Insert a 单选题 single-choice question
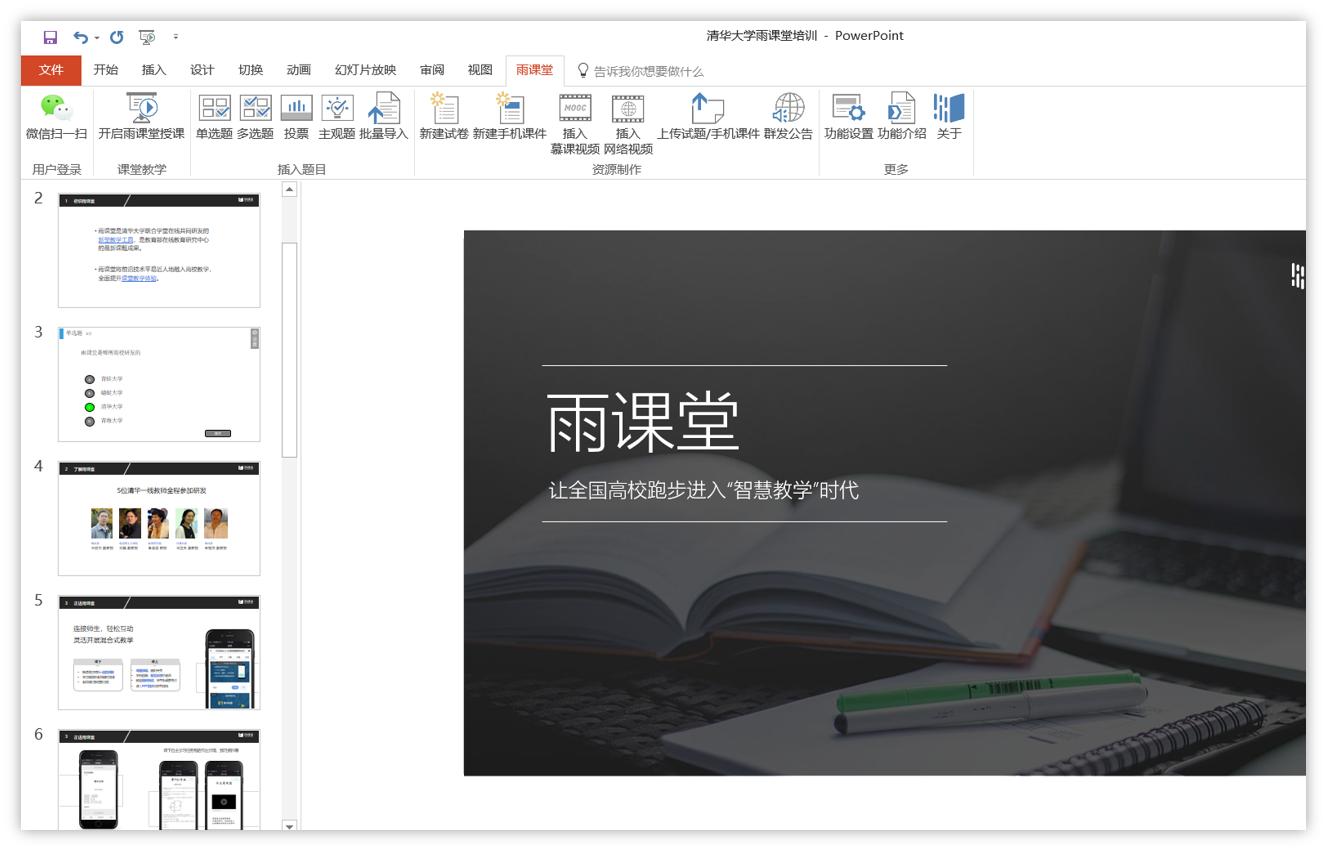Image resolution: width=1327 pixels, height=851 pixels. (214, 117)
